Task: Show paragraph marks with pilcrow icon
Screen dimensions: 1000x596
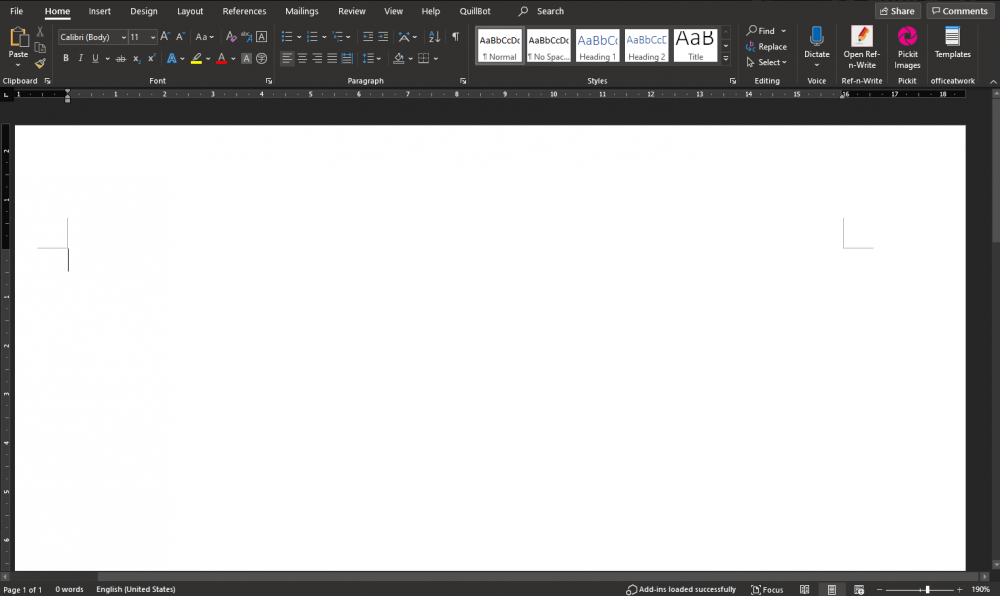Action: 456,37
